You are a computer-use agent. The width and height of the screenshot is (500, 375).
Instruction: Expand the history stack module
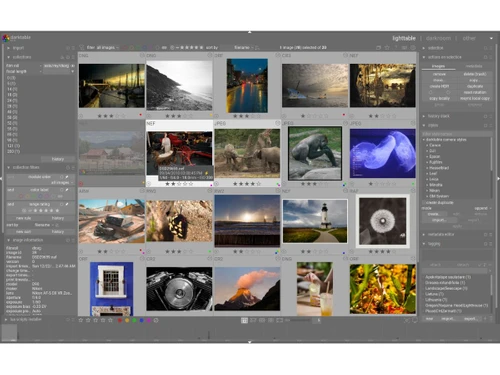(424, 116)
